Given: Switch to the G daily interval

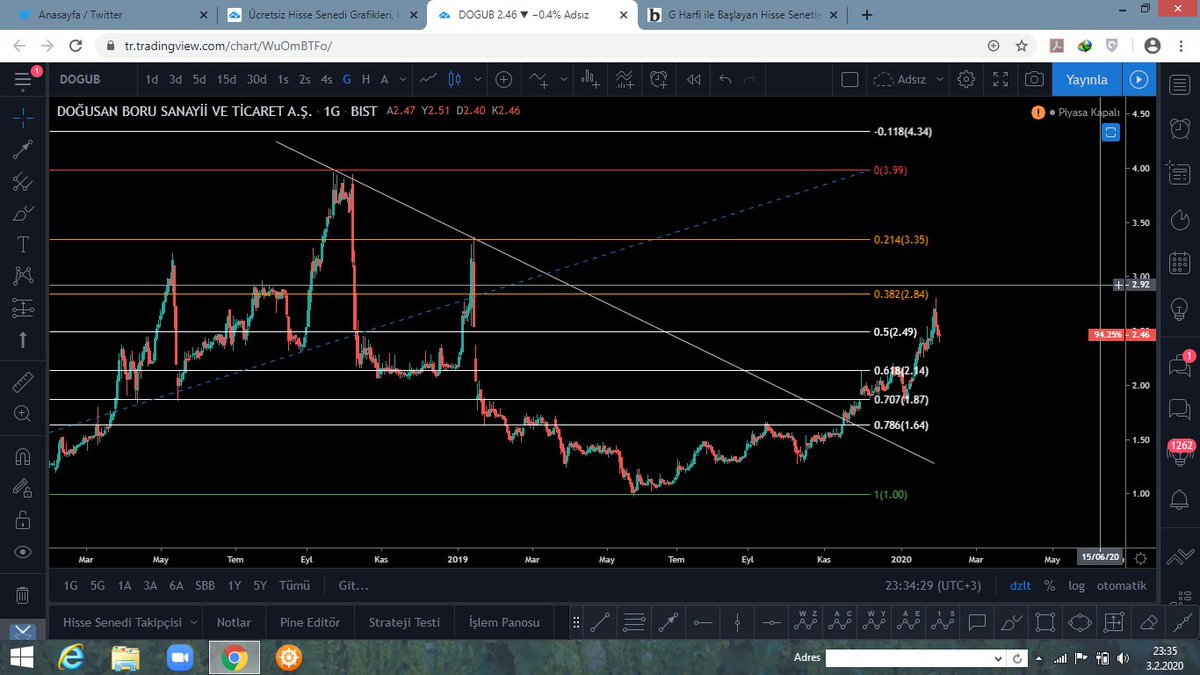Looking at the screenshot, I should [x=347, y=79].
